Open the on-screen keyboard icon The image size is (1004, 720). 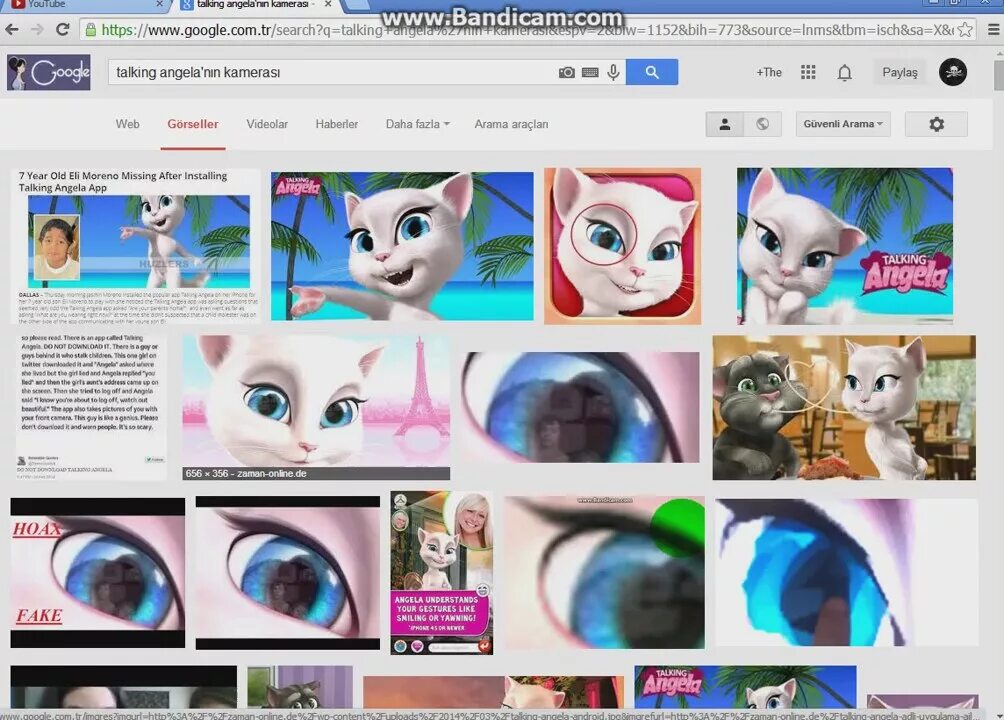590,72
